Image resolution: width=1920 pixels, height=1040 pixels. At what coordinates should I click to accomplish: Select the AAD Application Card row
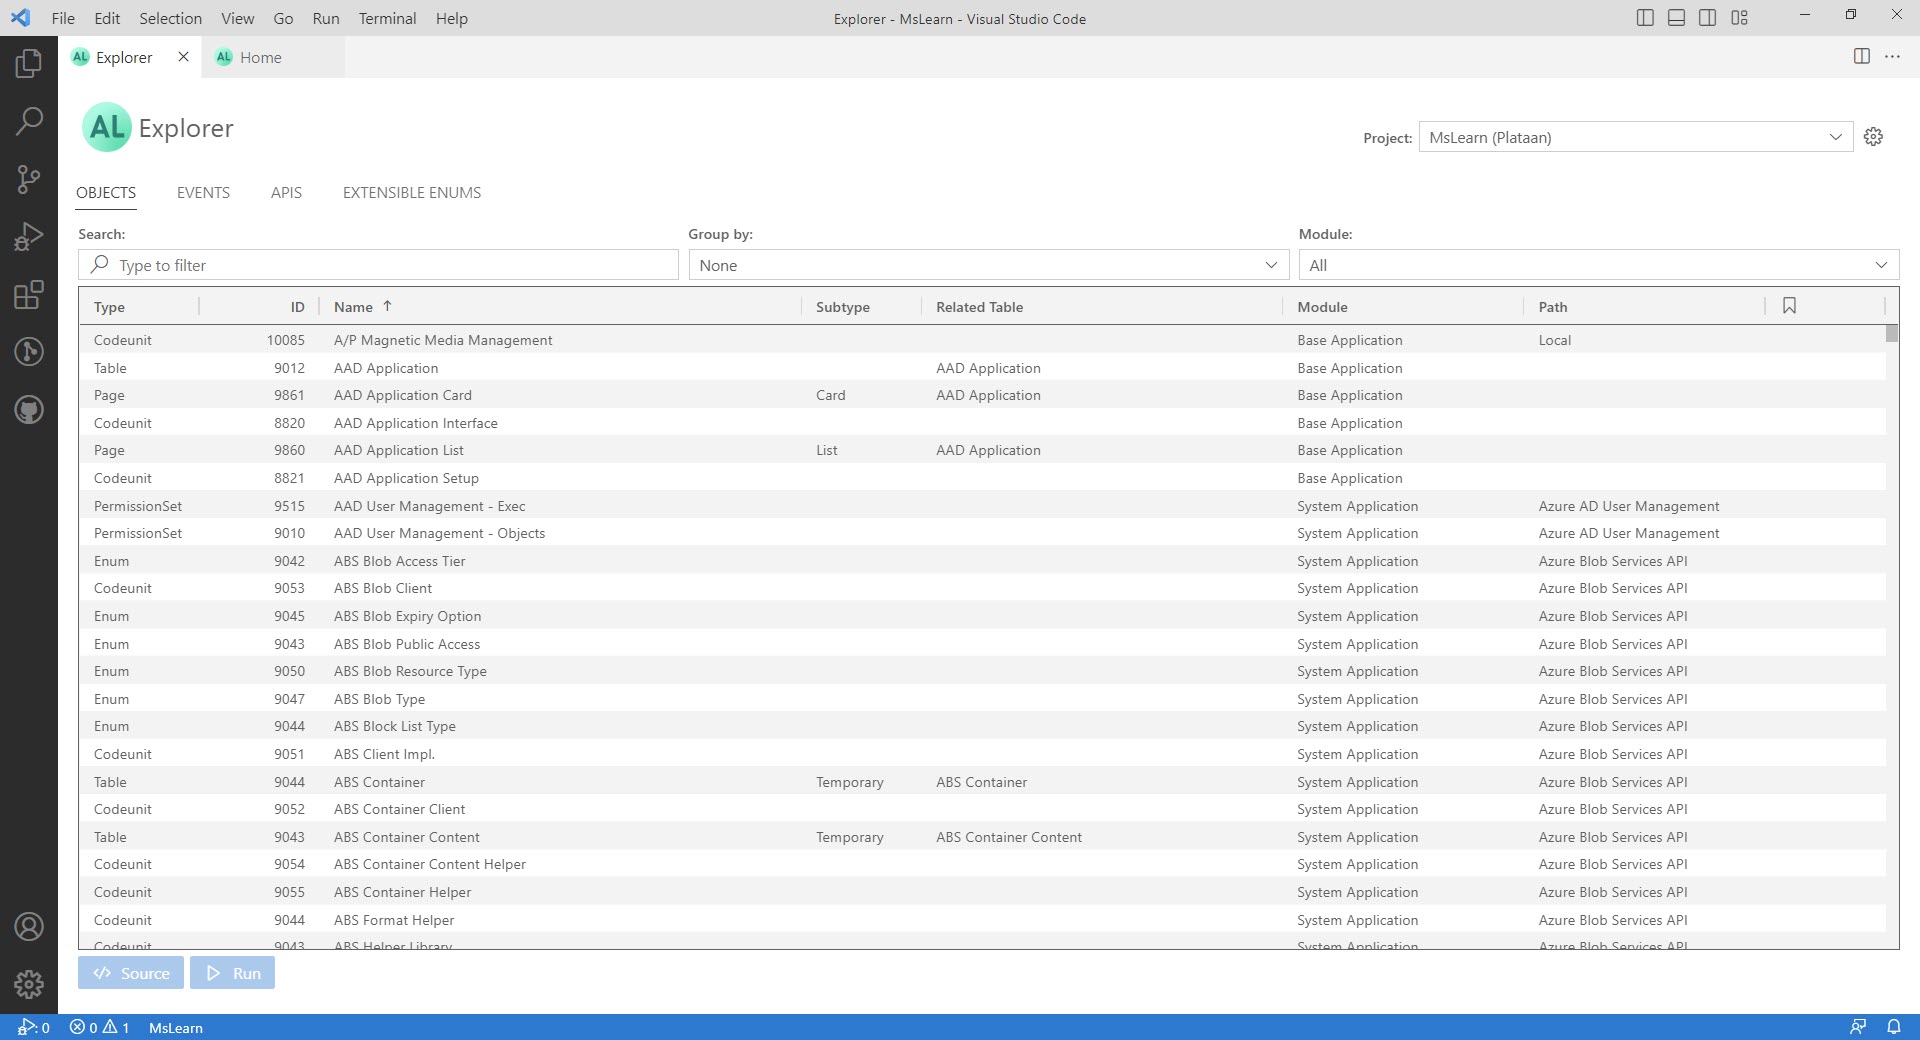pos(982,395)
